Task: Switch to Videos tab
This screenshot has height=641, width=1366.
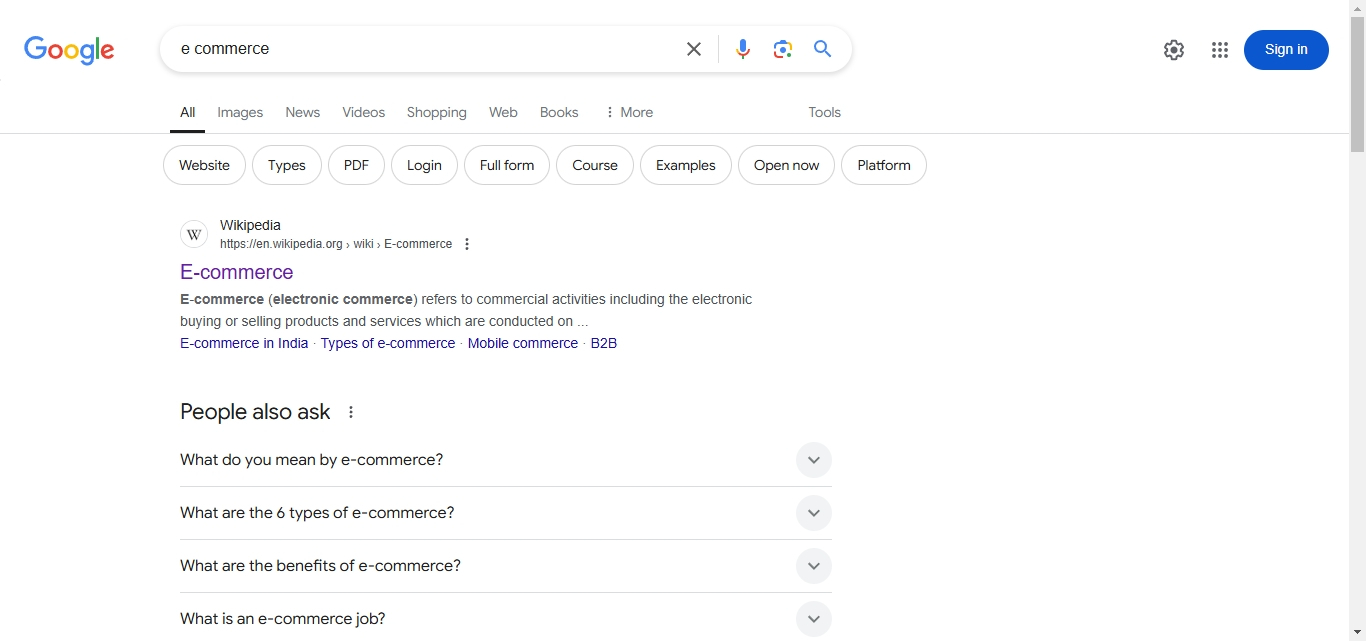Action: (x=364, y=113)
